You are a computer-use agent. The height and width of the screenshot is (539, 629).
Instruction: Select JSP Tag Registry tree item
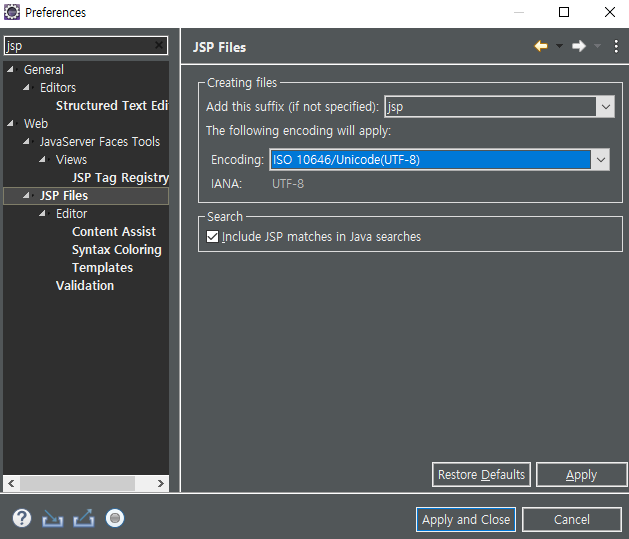point(120,177)
